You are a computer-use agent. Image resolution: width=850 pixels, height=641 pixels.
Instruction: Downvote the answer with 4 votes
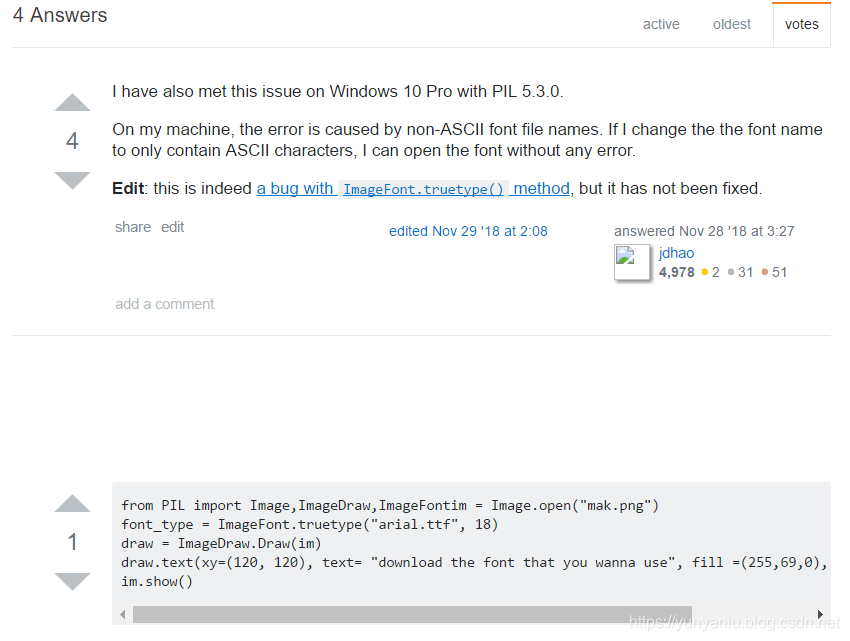click(x=72, y=180)
